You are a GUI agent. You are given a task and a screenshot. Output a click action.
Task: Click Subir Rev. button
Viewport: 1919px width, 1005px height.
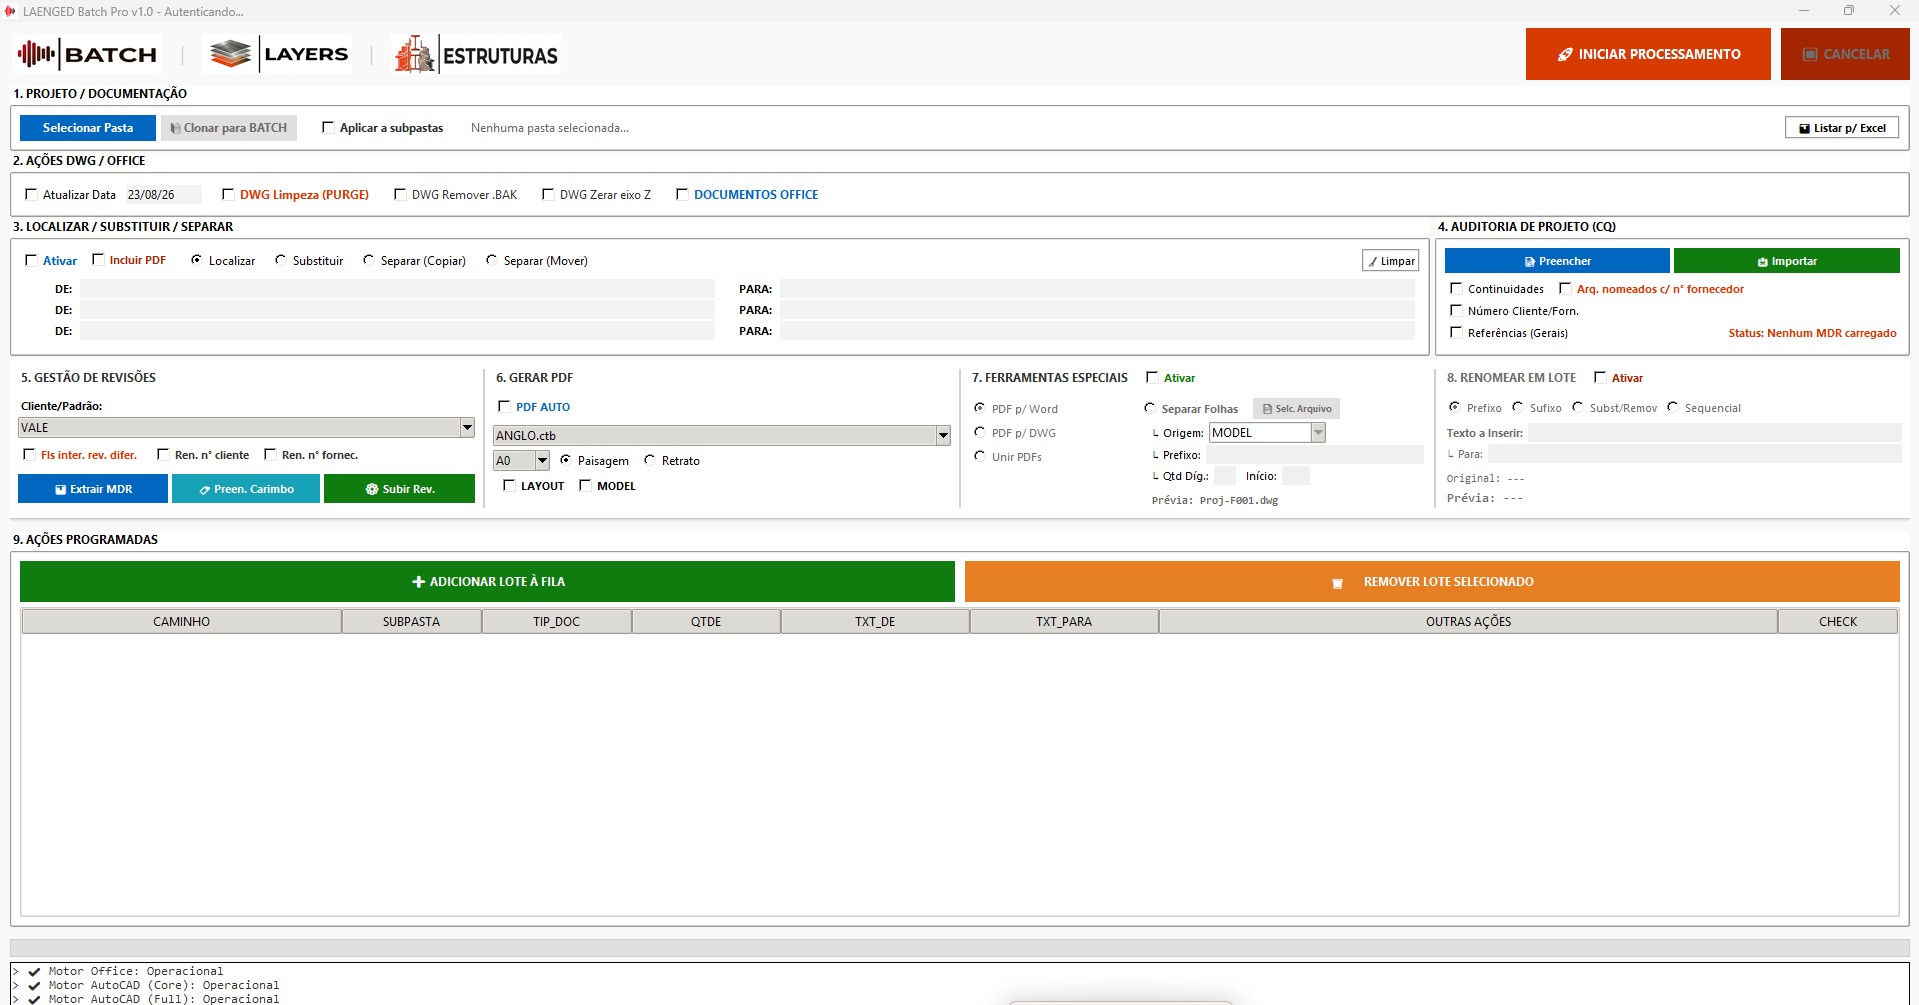(399, 489)
